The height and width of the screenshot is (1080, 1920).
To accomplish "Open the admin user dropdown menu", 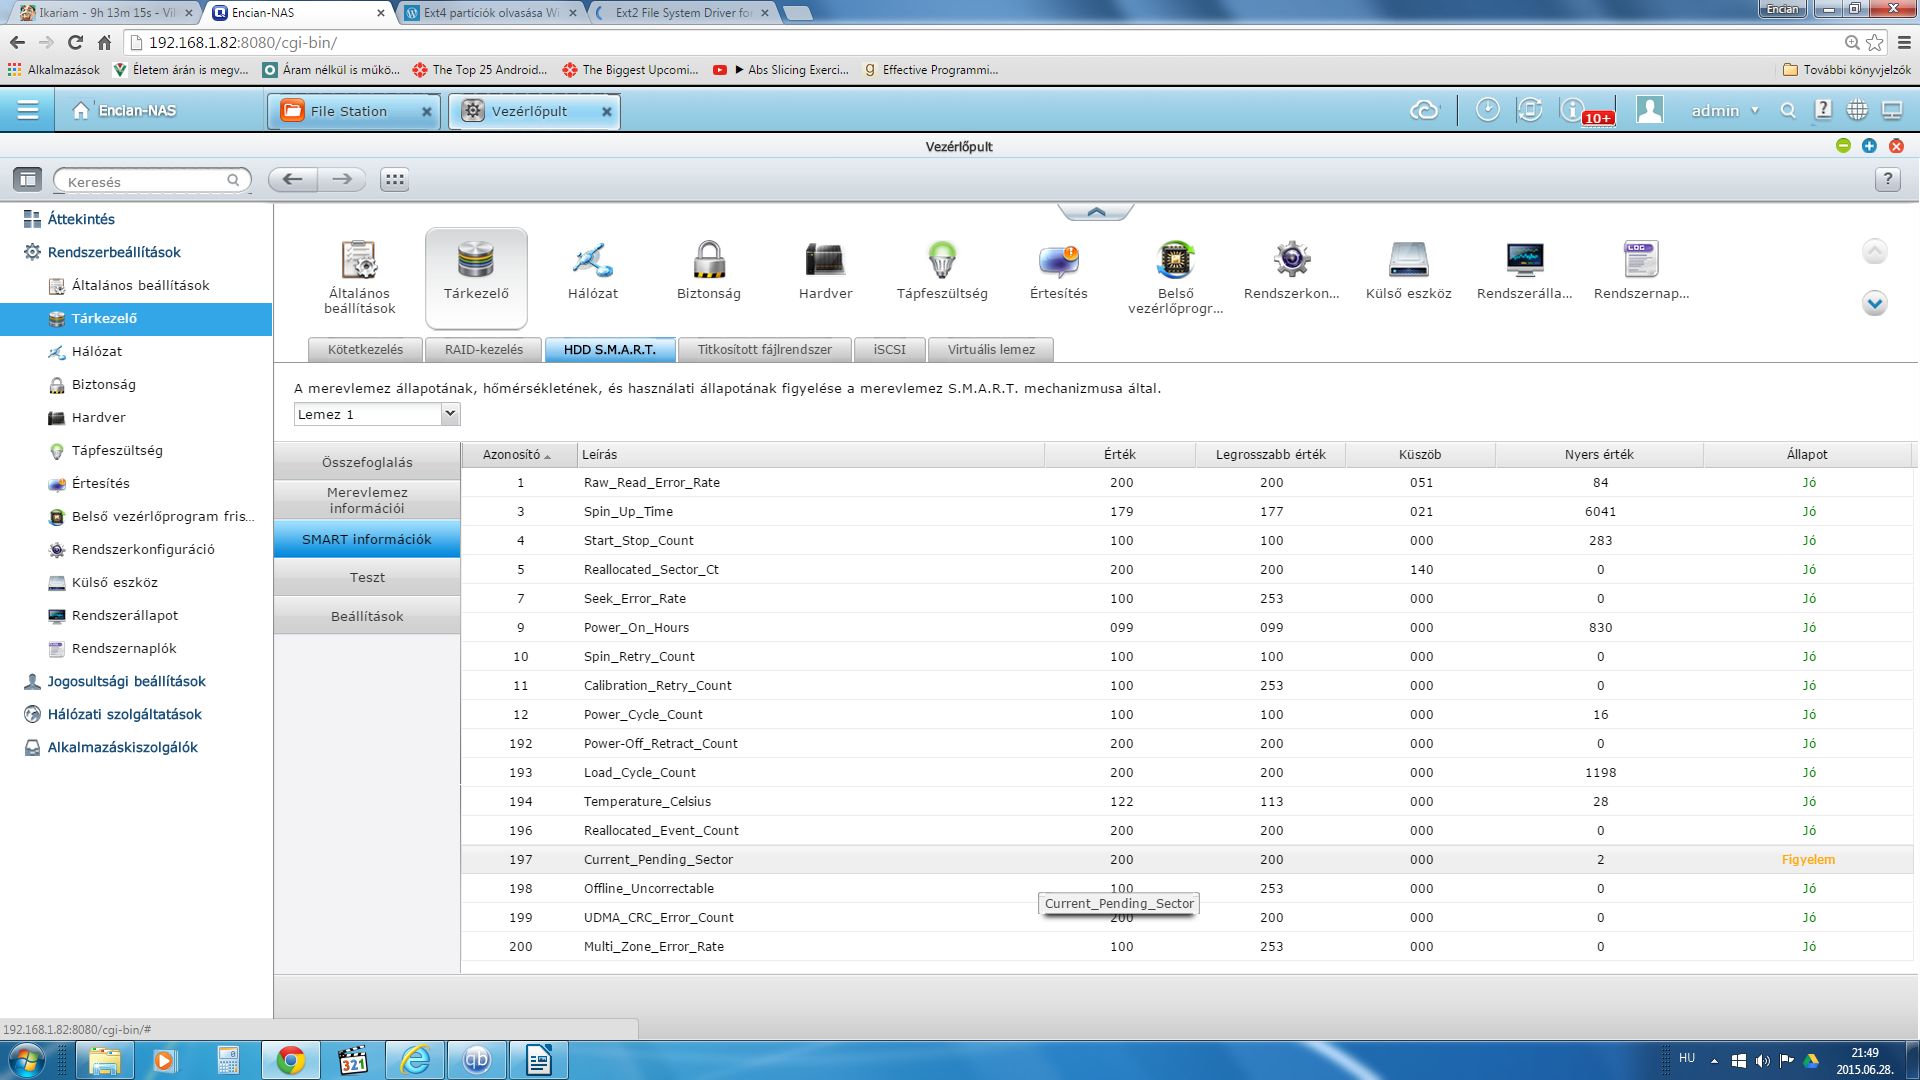I will (x=1724, y=110).
